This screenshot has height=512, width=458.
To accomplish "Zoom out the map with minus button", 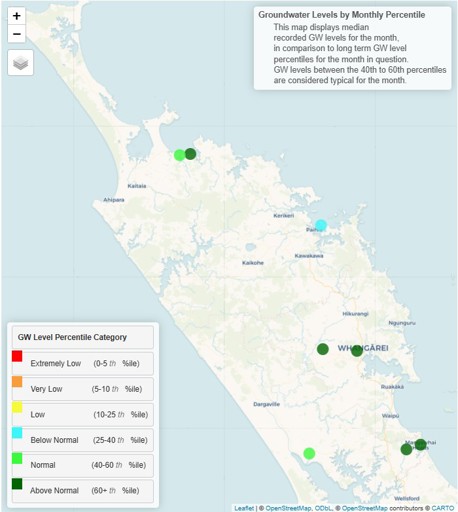I will tap(17, 34).
